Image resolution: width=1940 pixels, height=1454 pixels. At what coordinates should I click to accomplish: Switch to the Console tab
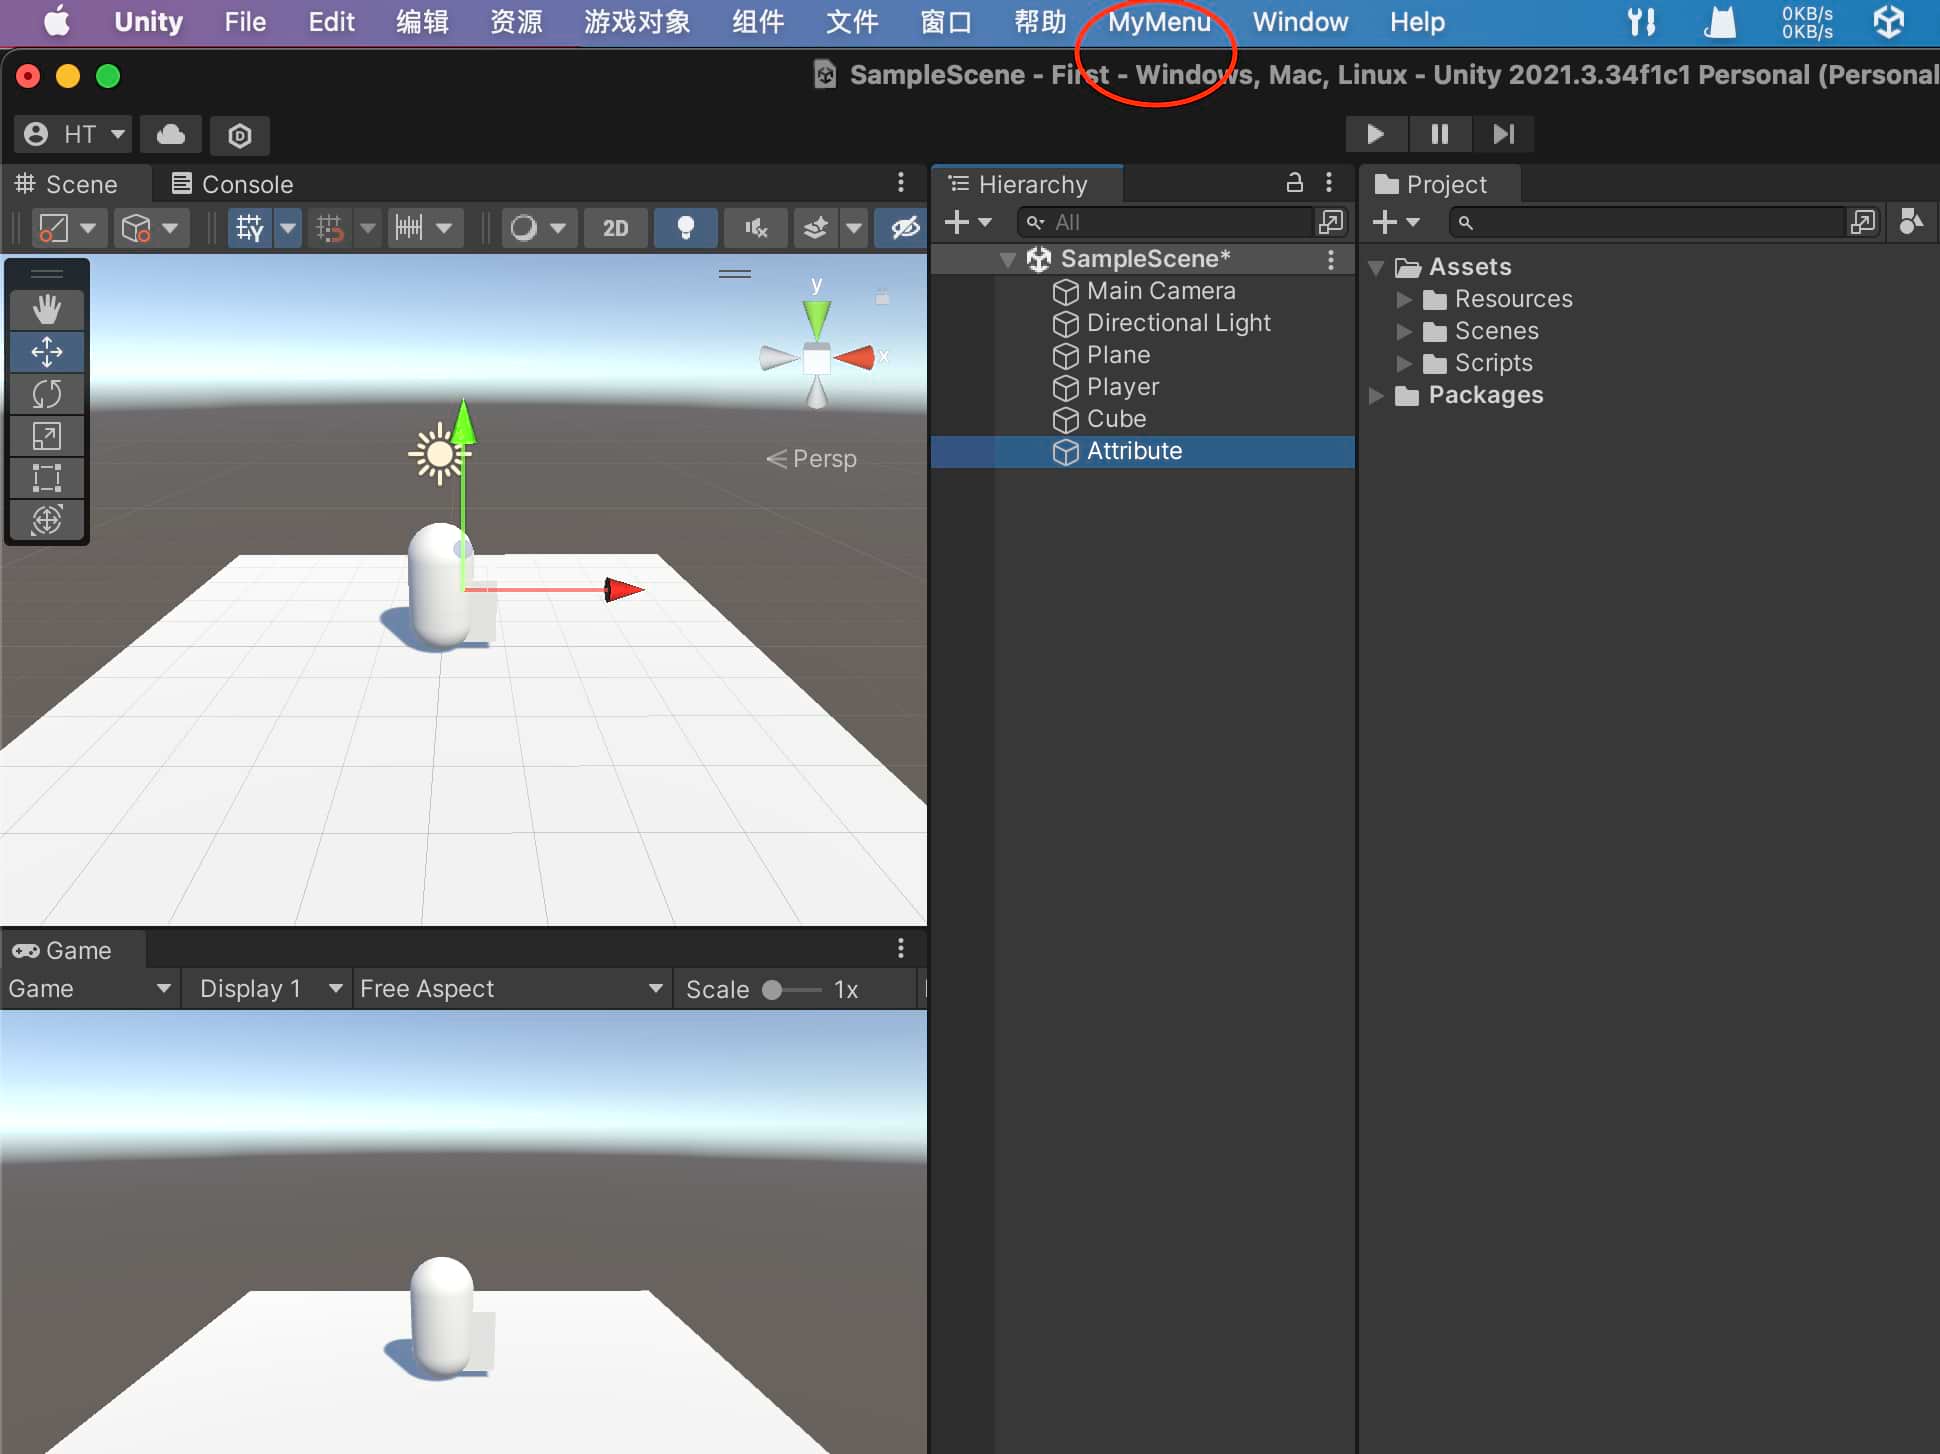pyautogui.click(x=233, y=184)
